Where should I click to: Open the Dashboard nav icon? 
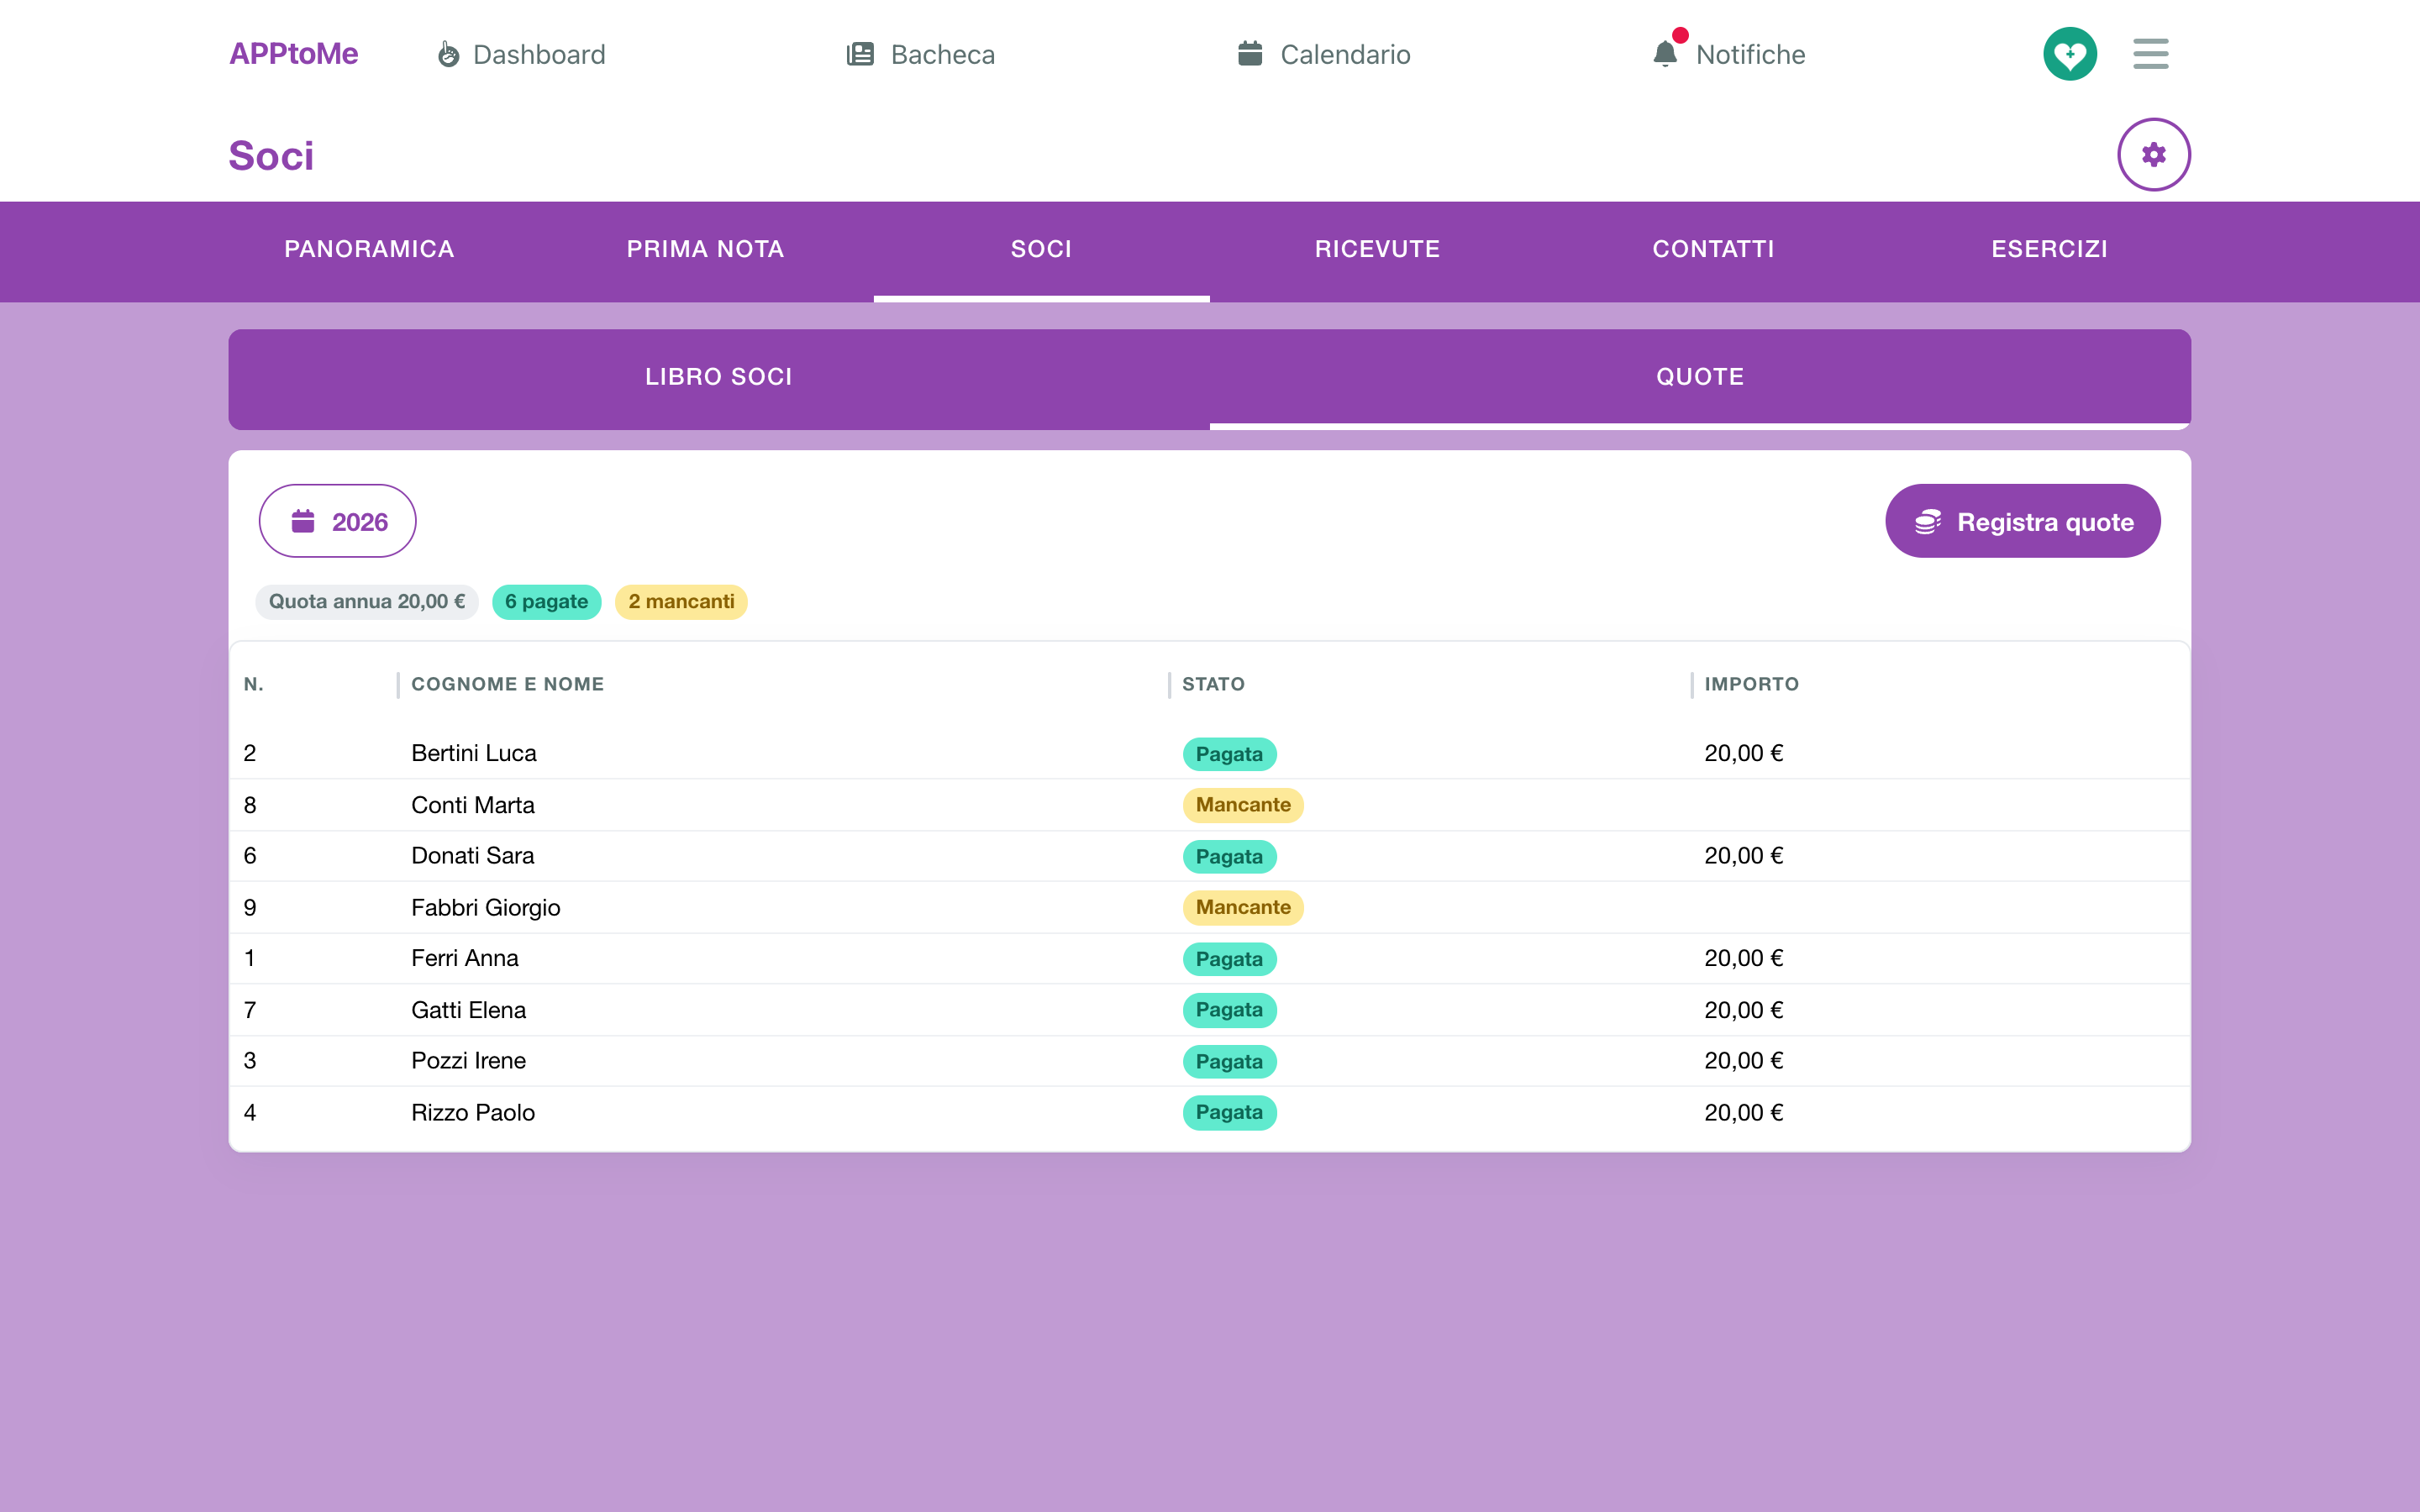449,54
